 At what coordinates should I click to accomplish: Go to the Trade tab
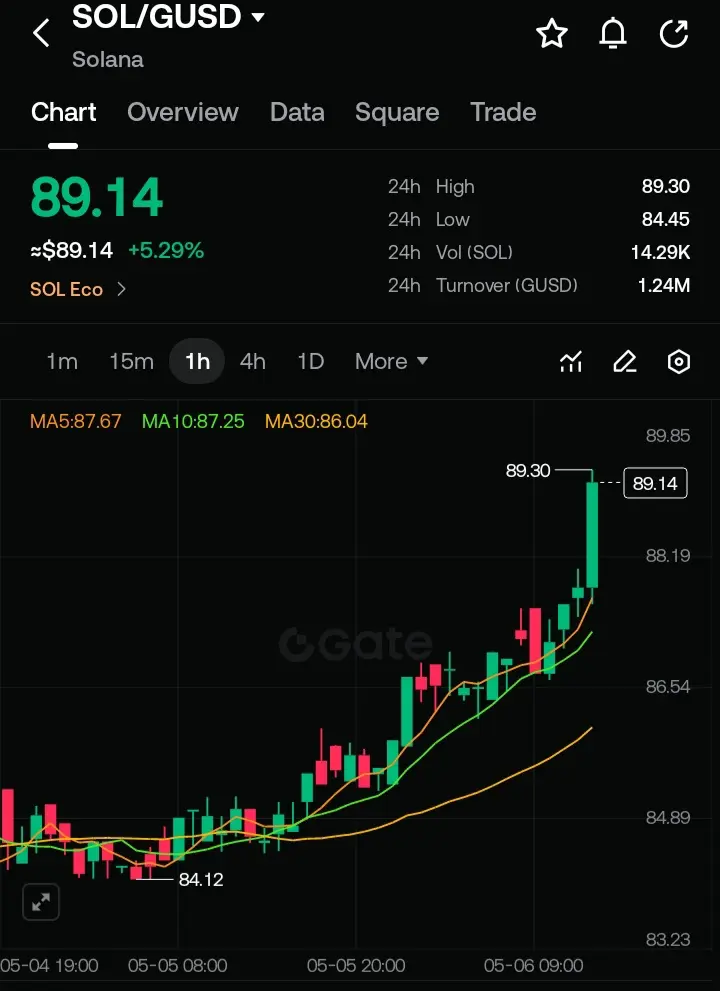(503, 112)
